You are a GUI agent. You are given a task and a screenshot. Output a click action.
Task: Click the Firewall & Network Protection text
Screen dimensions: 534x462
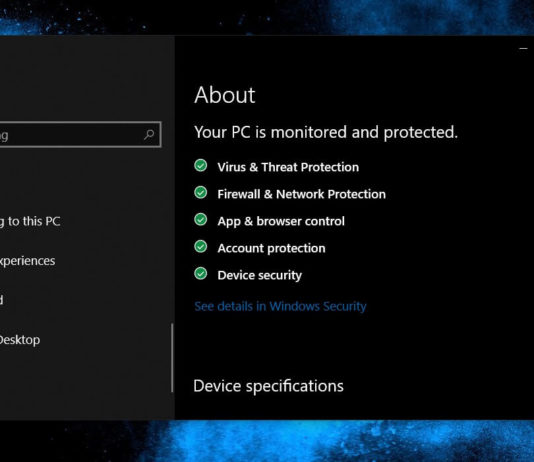coord(301,194)
